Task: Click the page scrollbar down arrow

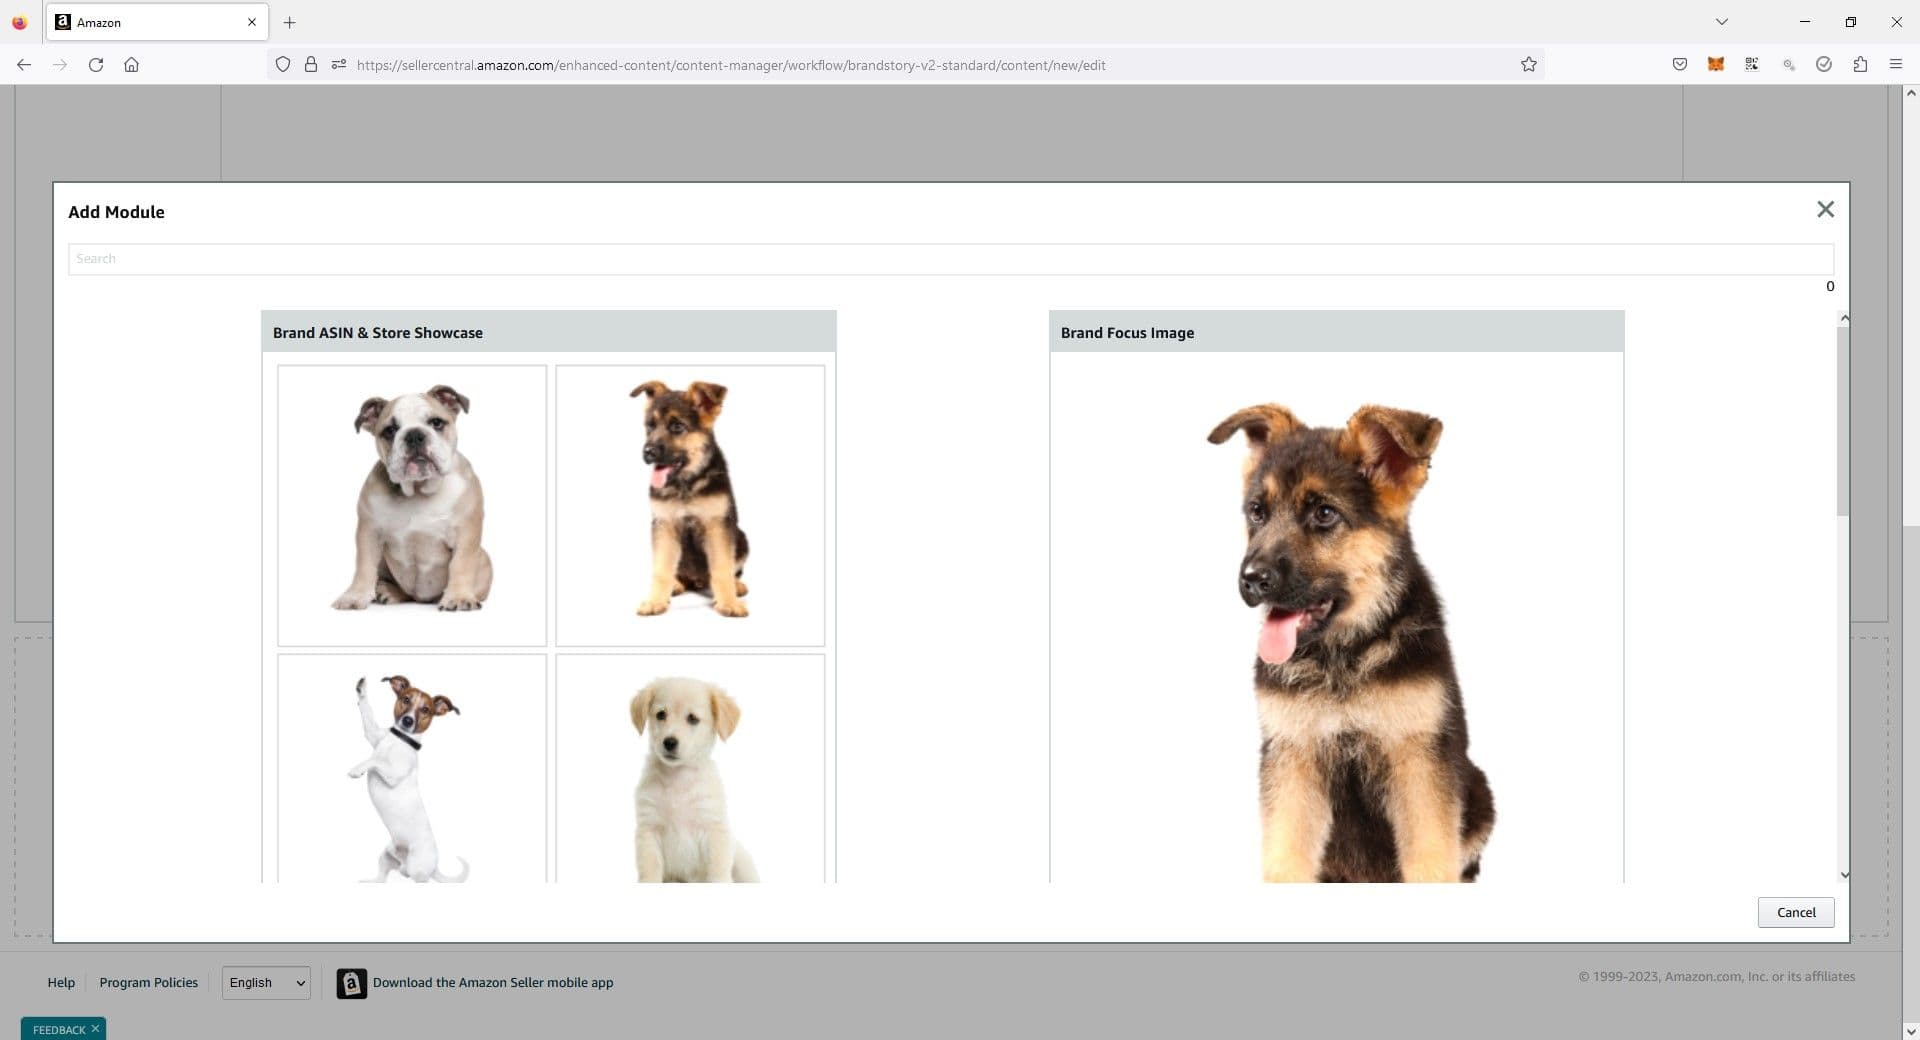Action: click(1911, 1031)
